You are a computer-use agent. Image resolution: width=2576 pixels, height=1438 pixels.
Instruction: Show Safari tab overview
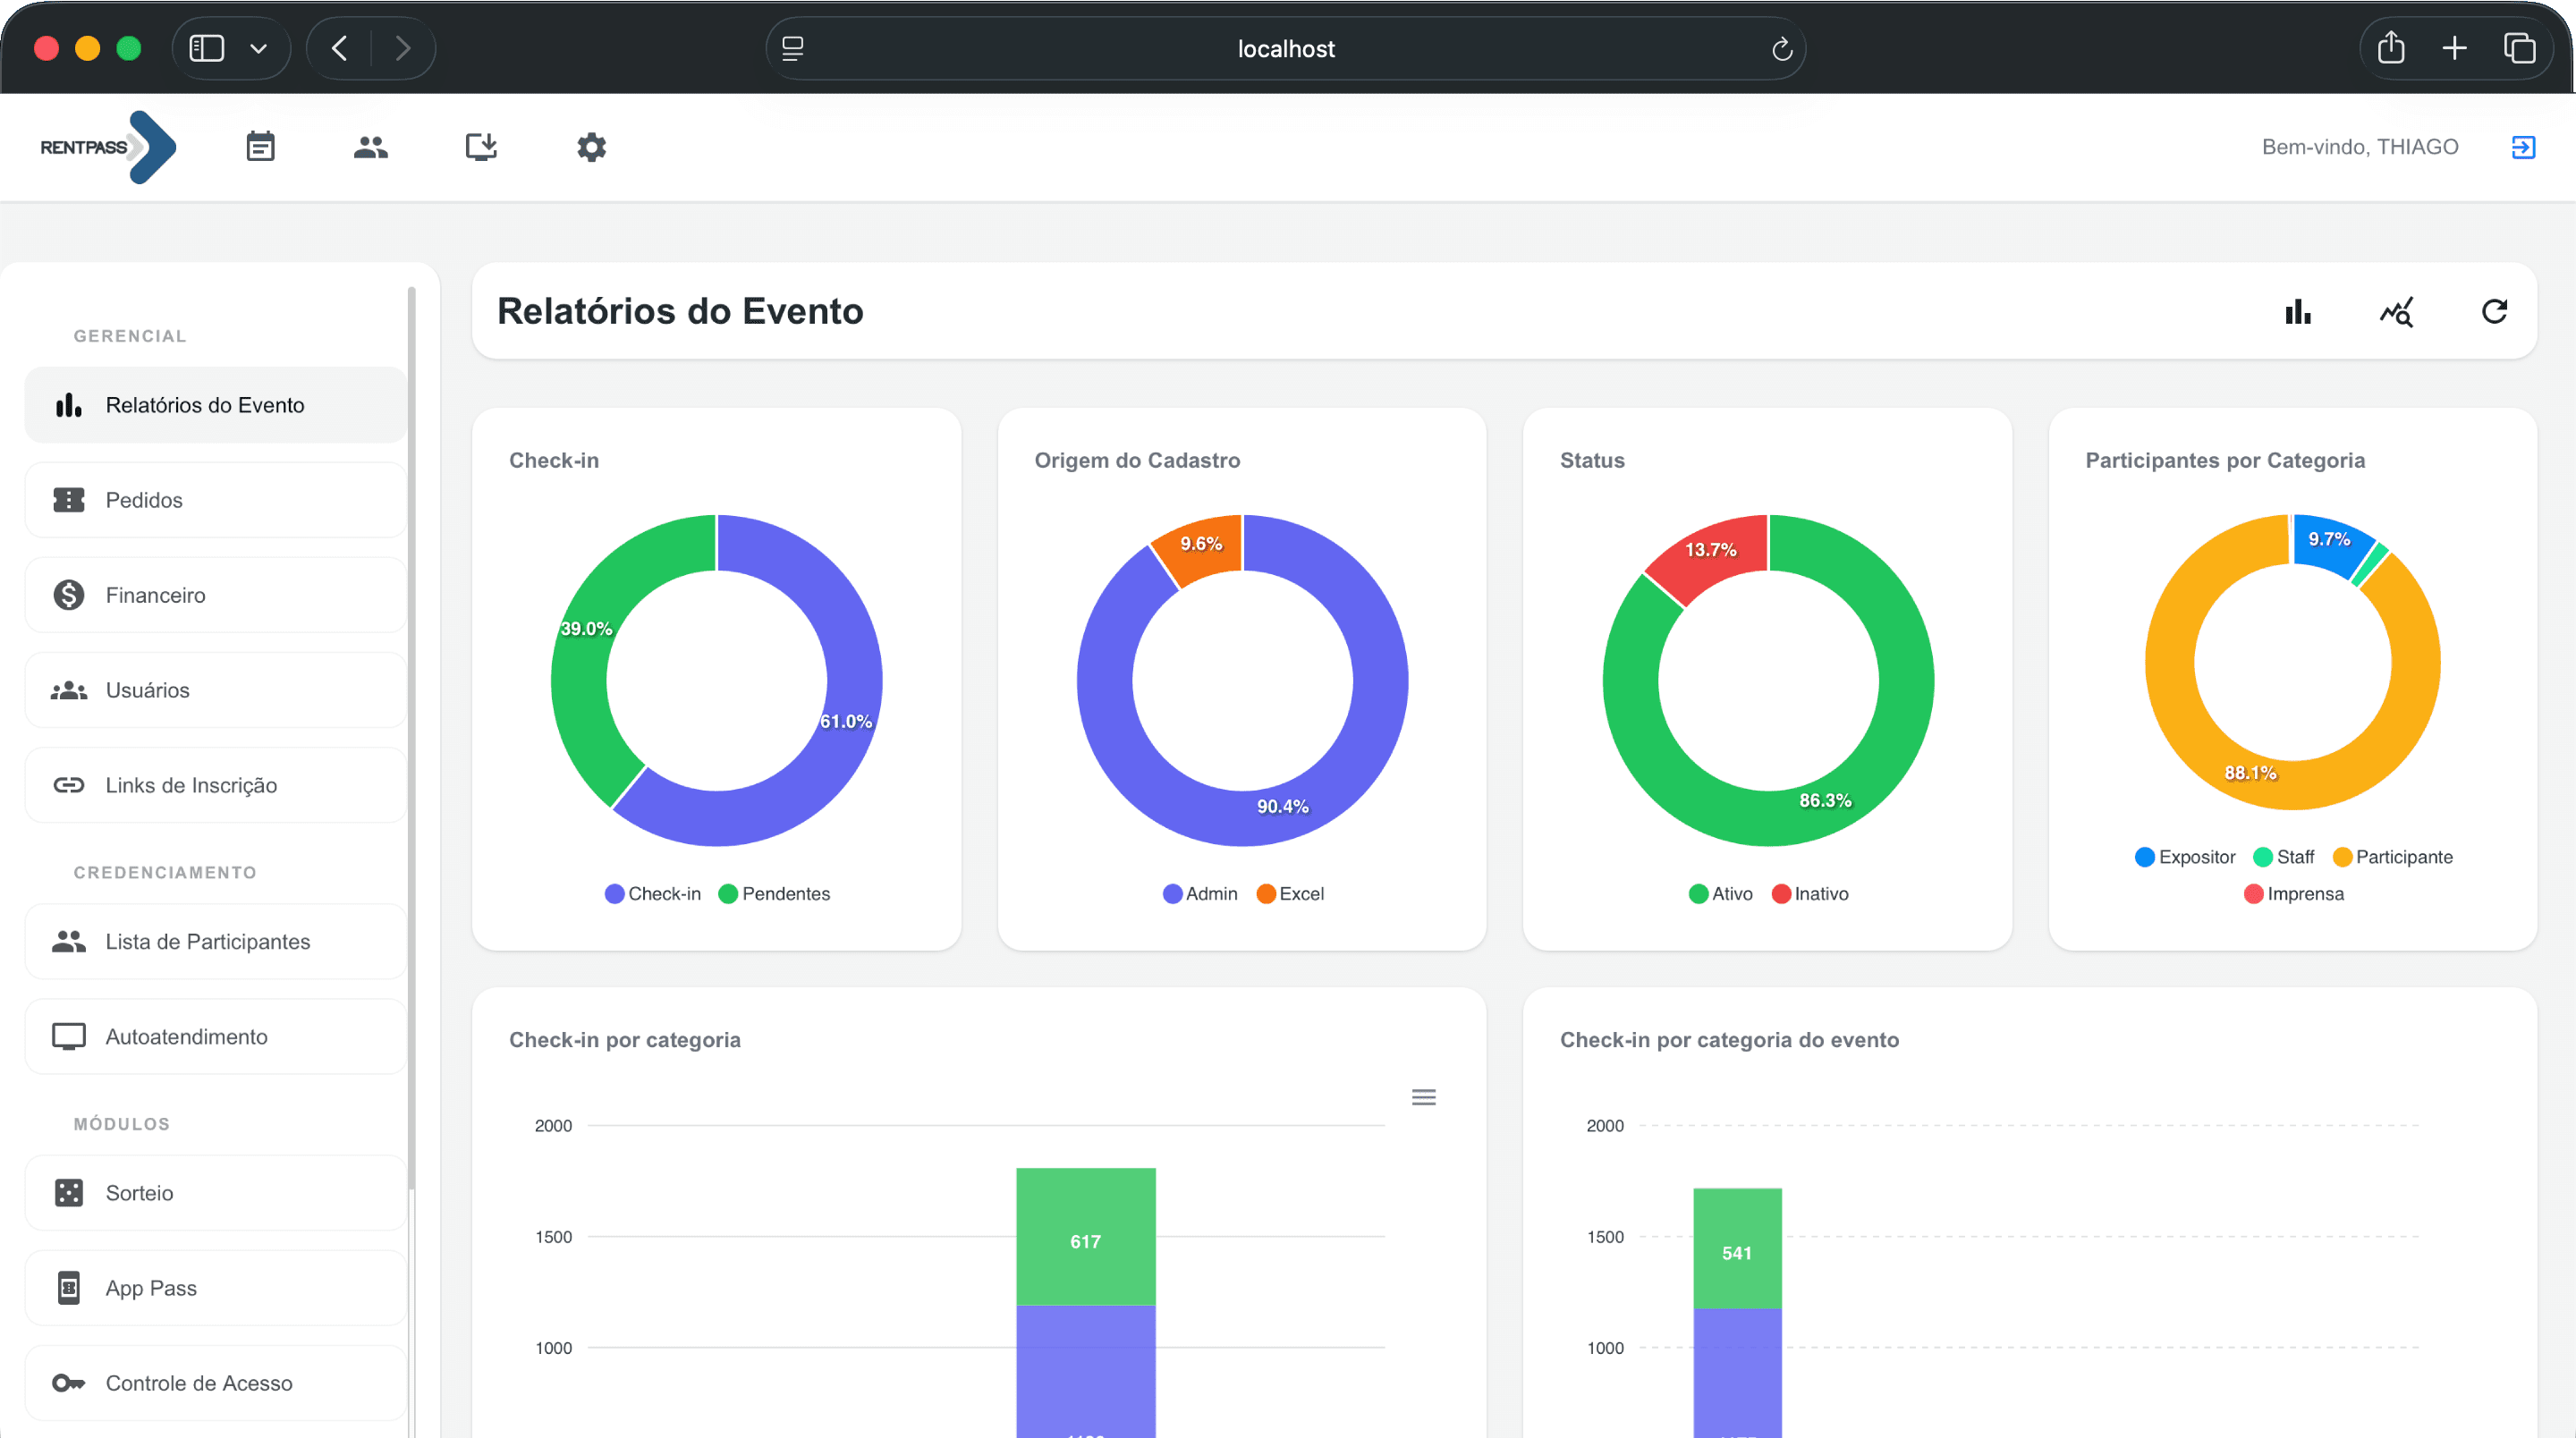point(2519,48)
